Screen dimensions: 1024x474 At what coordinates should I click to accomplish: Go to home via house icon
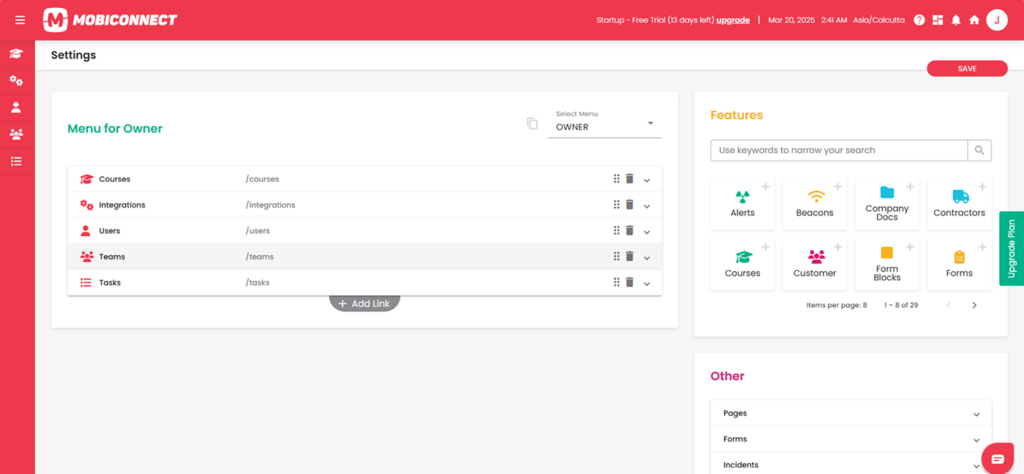(x=974, y=20)
